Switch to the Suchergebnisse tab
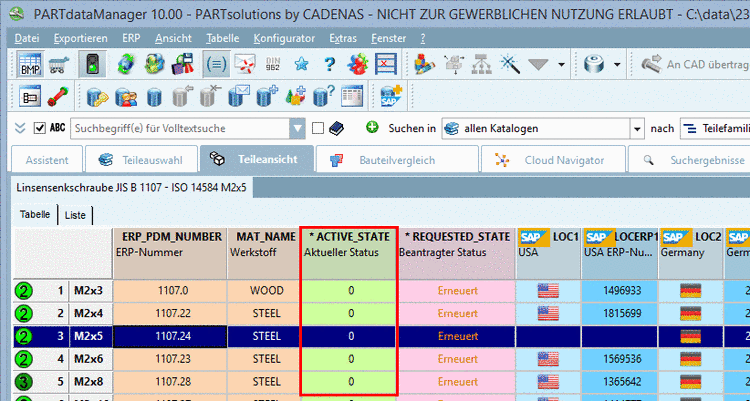750x401 pixels. tap(689, 160)
